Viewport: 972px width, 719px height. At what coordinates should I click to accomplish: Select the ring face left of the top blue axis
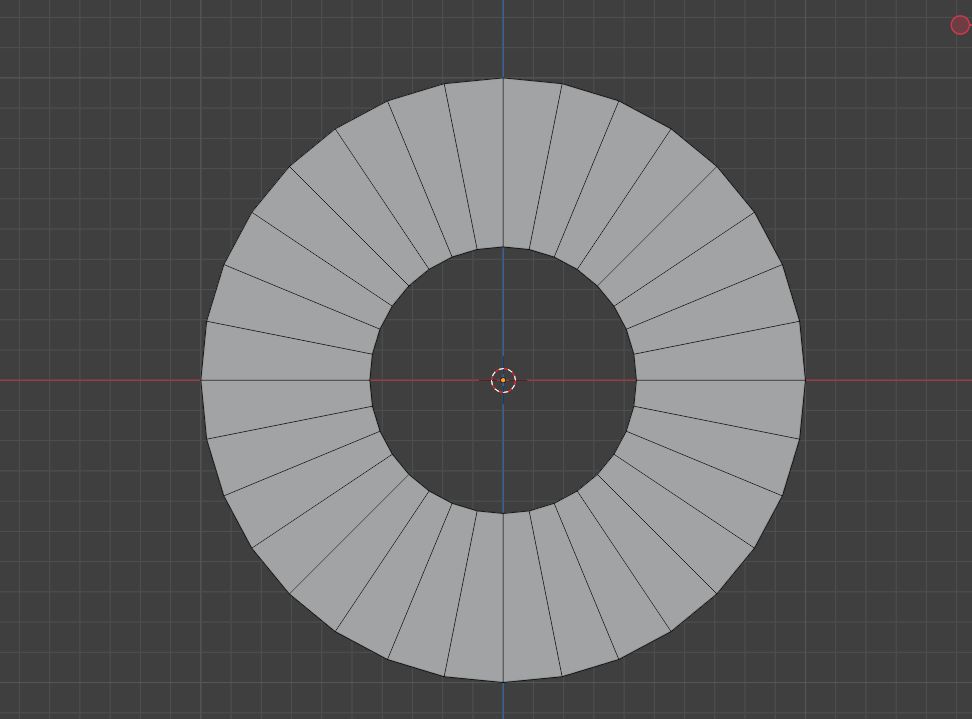pyautogui.click(x=475, y=165)
